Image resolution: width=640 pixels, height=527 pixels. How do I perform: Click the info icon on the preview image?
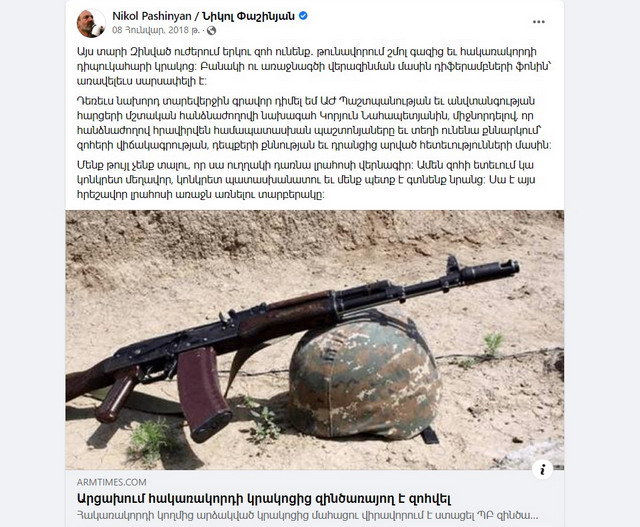(x=542, y=469)
